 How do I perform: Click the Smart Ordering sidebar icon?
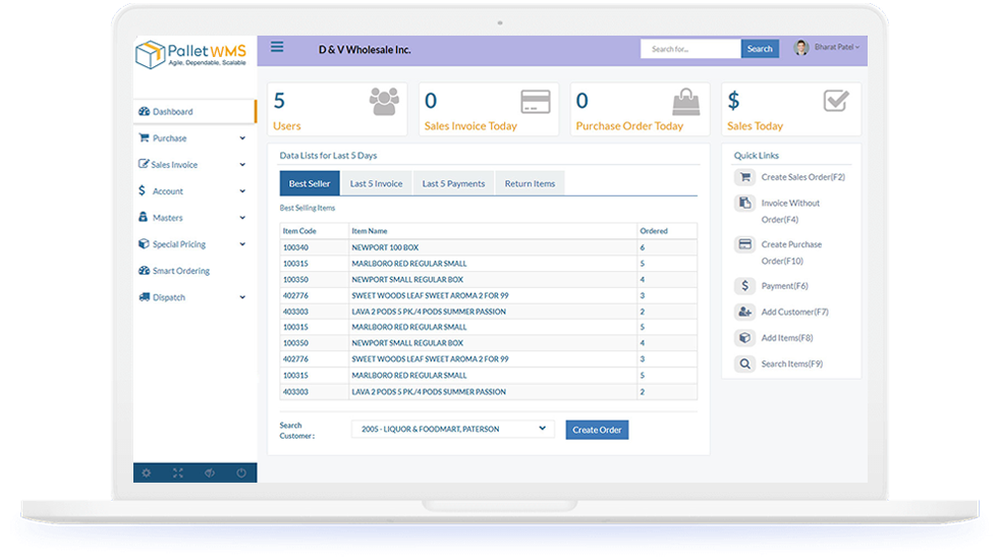point(144,270)
